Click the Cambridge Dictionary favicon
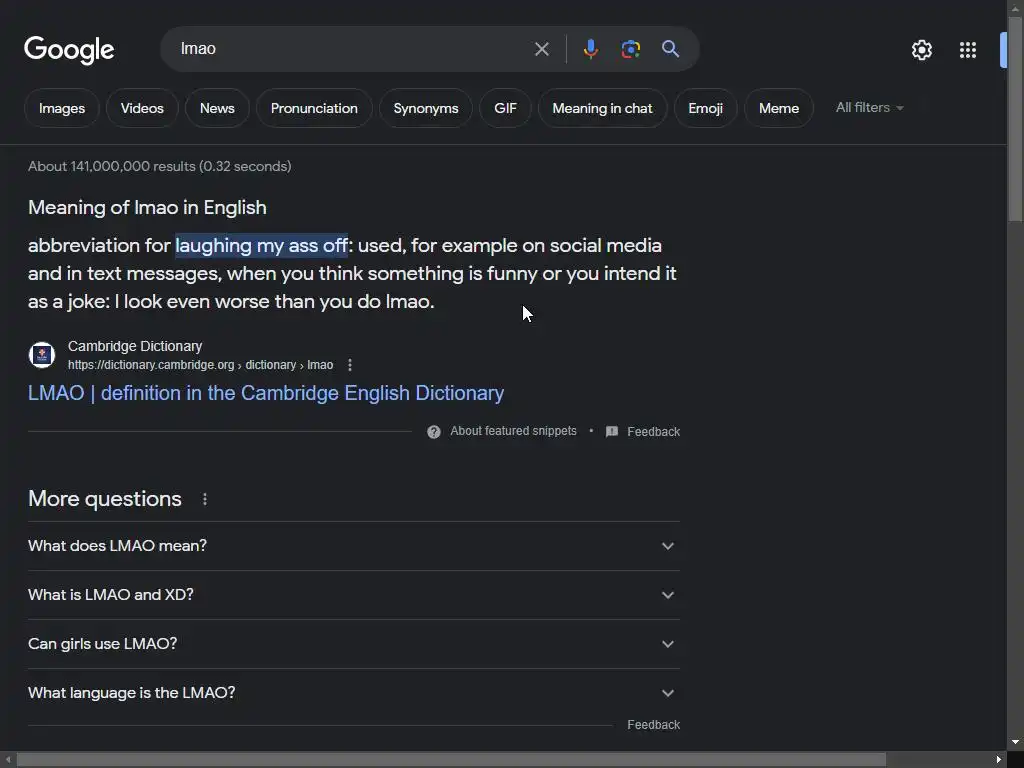Viewport: 1024px width, 768px height. (42, 355)
